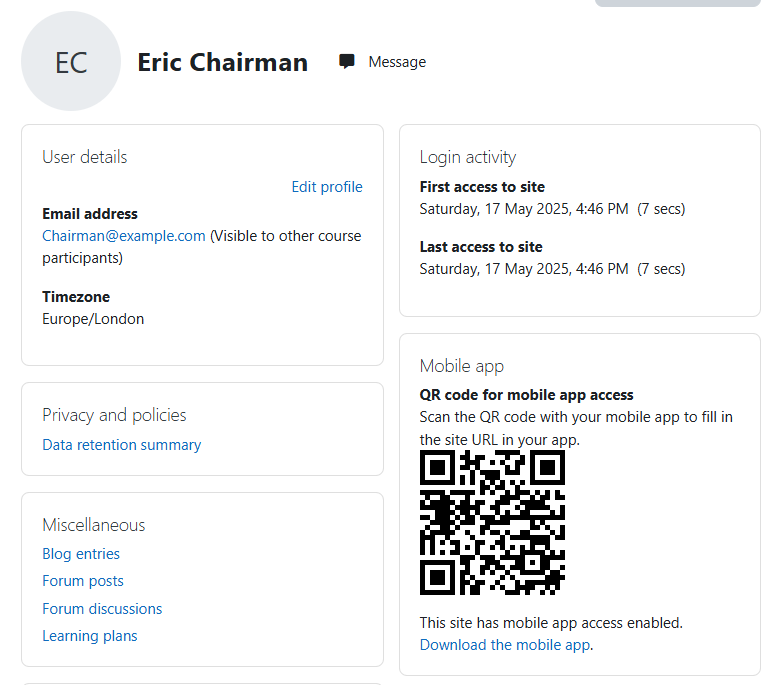This screenshot has height=685, width=778.
Task: Click the Download the mobile app link
Action: click(505, 645)
